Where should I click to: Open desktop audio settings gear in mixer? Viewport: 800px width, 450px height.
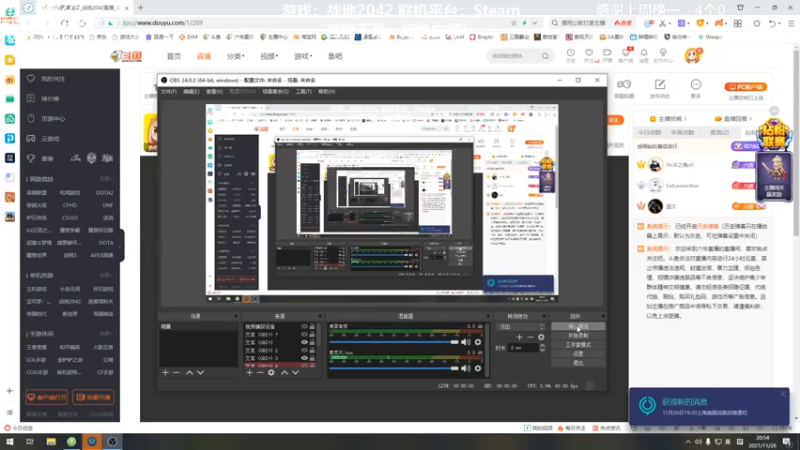pos(478,342)
